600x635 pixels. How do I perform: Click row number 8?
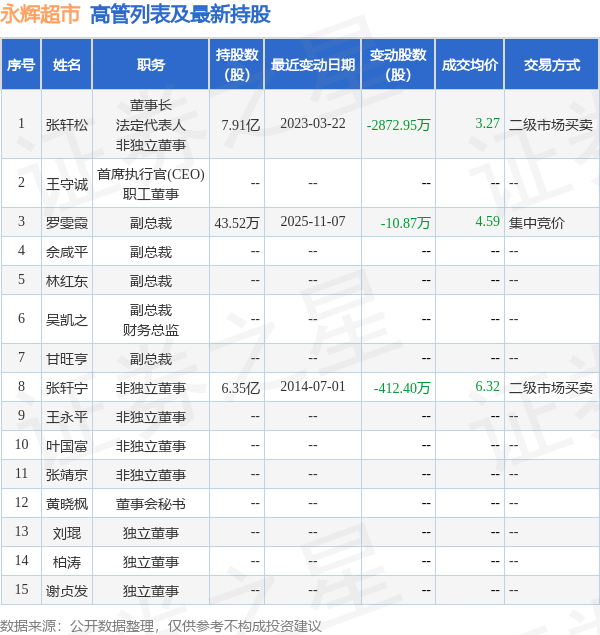[21, 386]
